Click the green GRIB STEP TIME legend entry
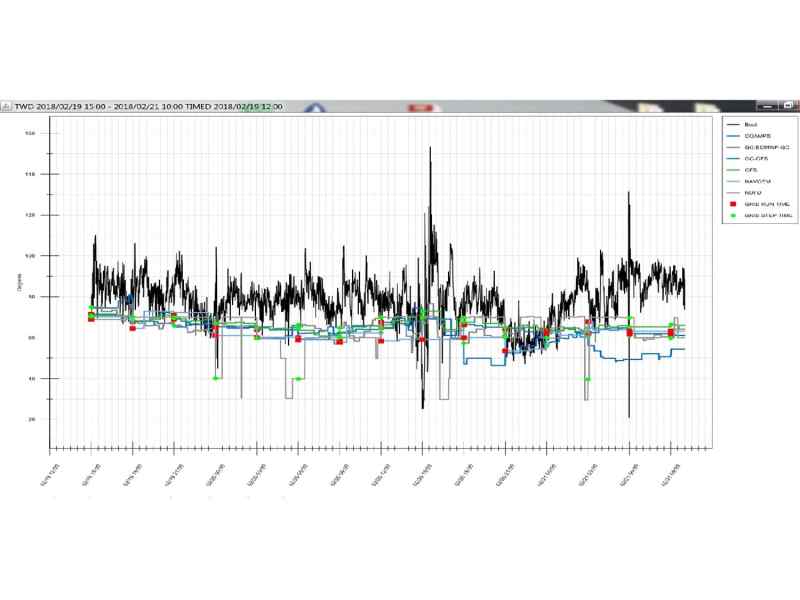Viewport: 800px width, 600px height. [761, 216]
